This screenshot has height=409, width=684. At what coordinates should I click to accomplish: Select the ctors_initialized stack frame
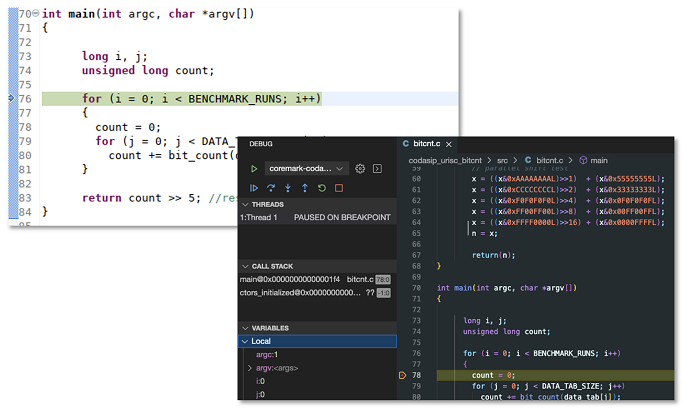[x=317, y=293]
